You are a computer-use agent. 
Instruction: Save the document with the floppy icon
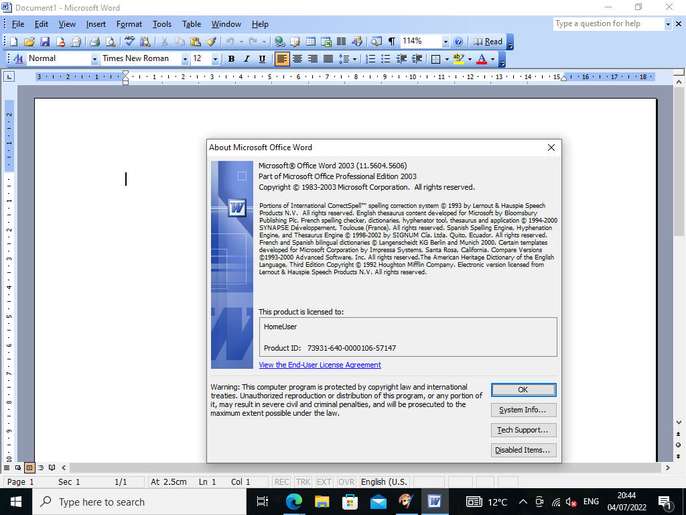tap(45, 42)
